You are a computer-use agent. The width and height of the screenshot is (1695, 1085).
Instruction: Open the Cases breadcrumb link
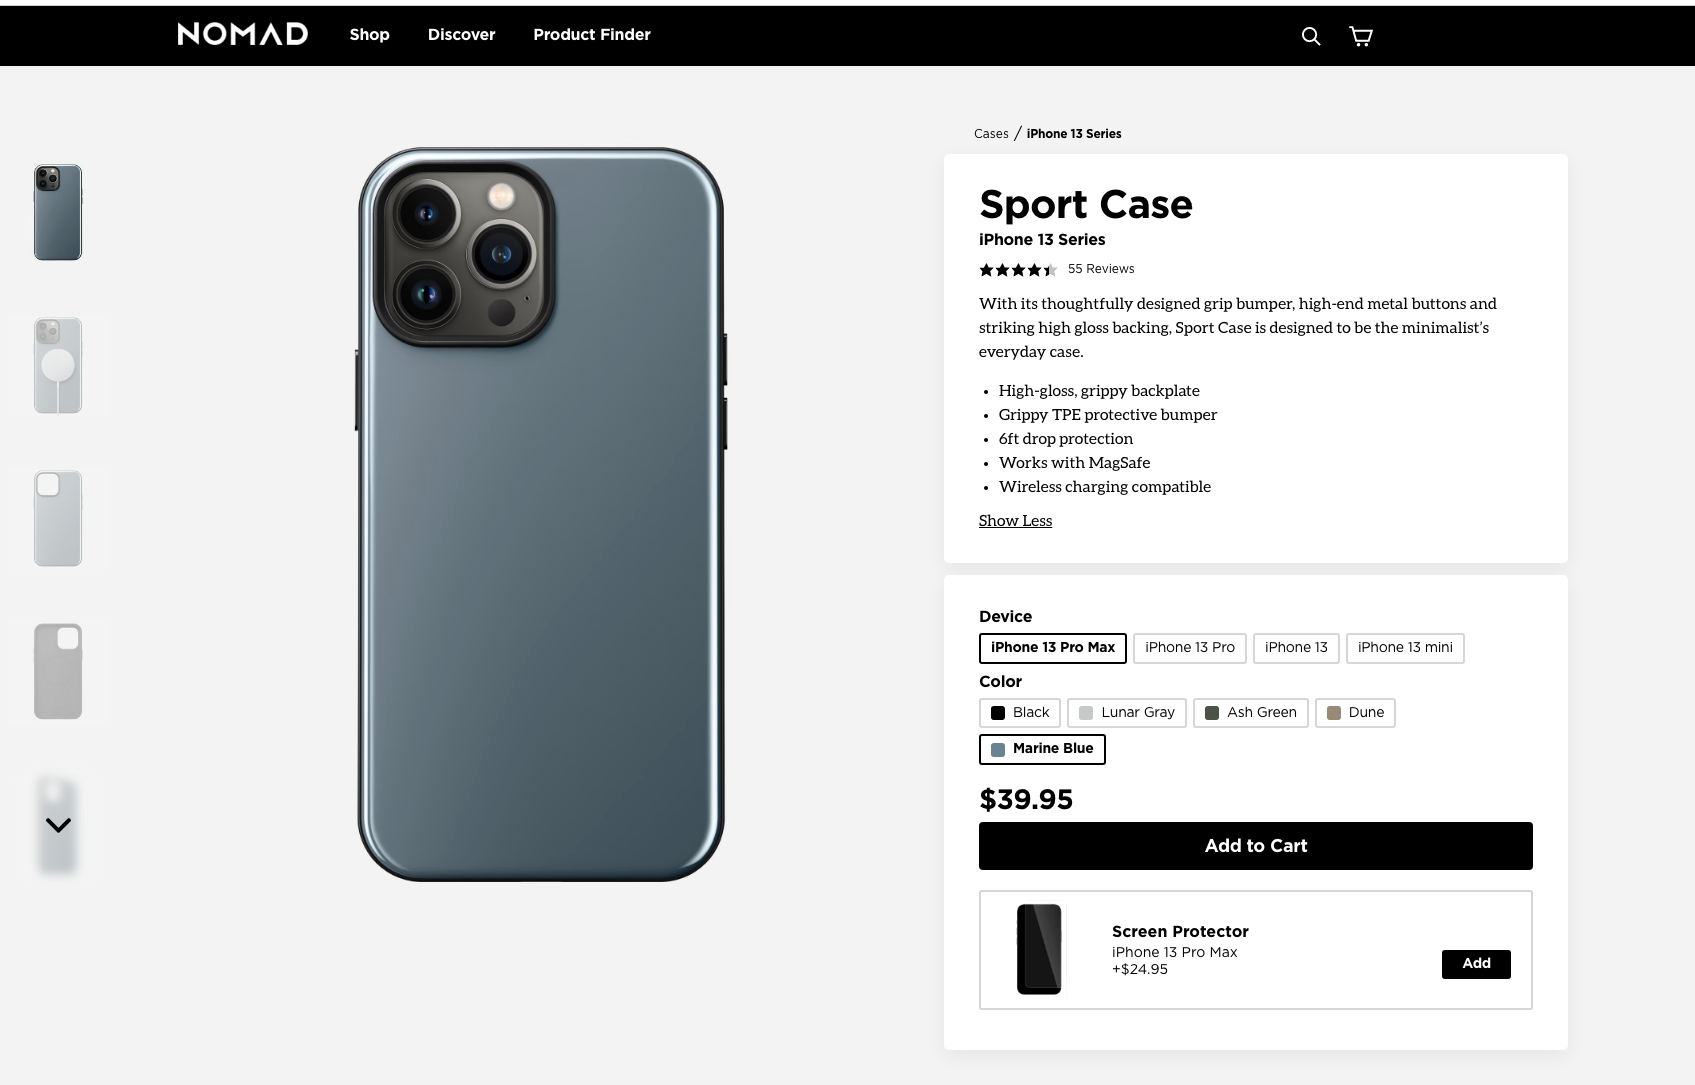click(x=990, y=134)
